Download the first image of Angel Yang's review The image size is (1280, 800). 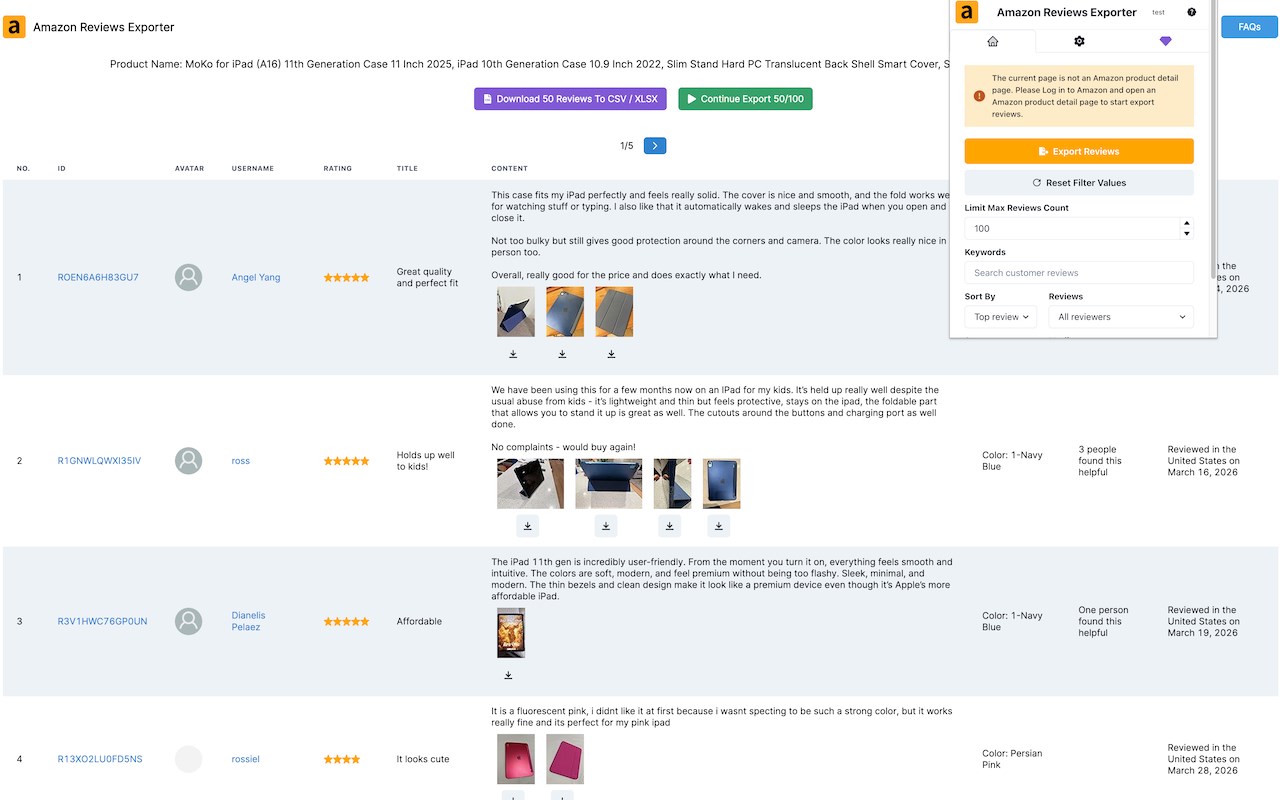(513, 354)
